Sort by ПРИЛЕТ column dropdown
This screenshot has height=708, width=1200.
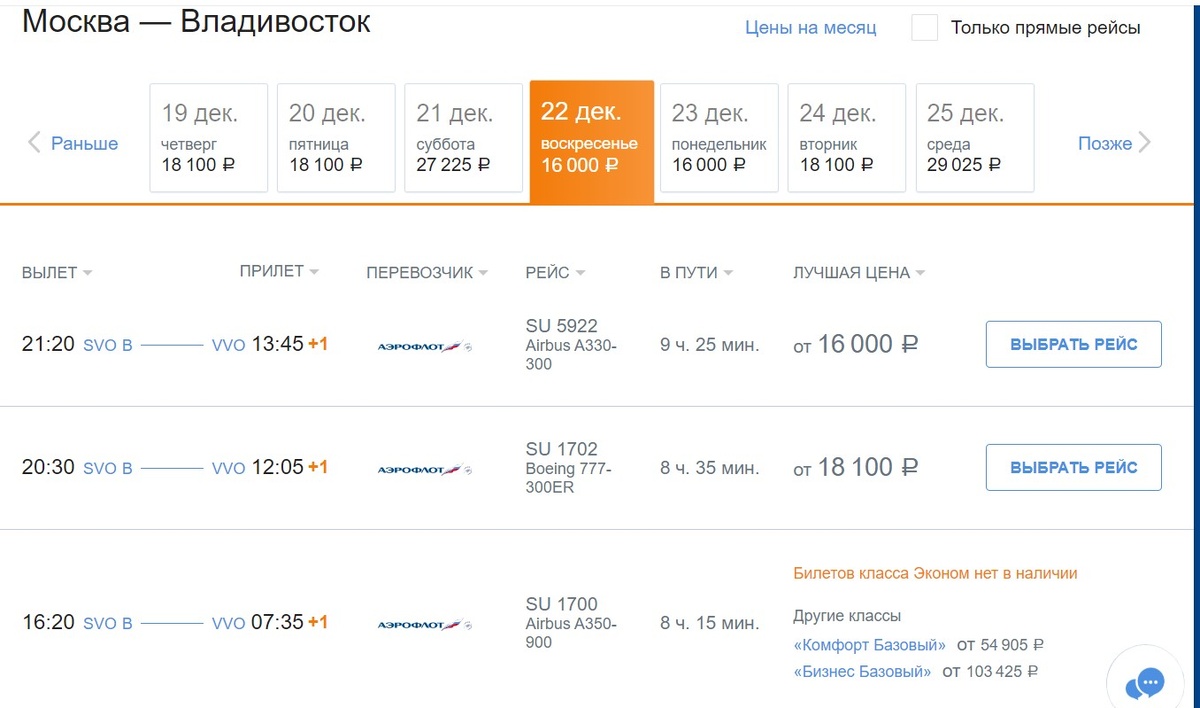[279, 272]
